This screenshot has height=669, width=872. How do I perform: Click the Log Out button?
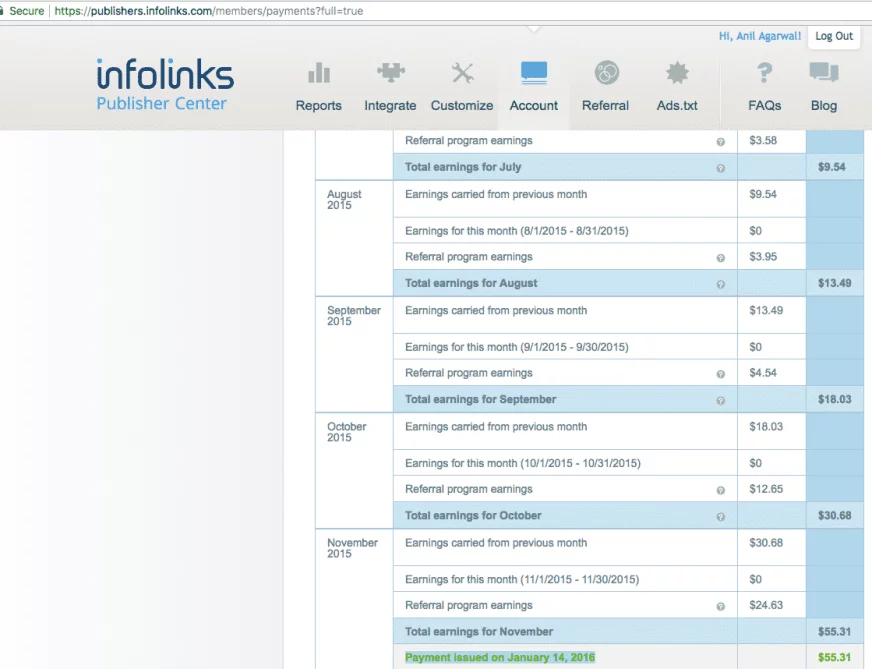[834, 36]
